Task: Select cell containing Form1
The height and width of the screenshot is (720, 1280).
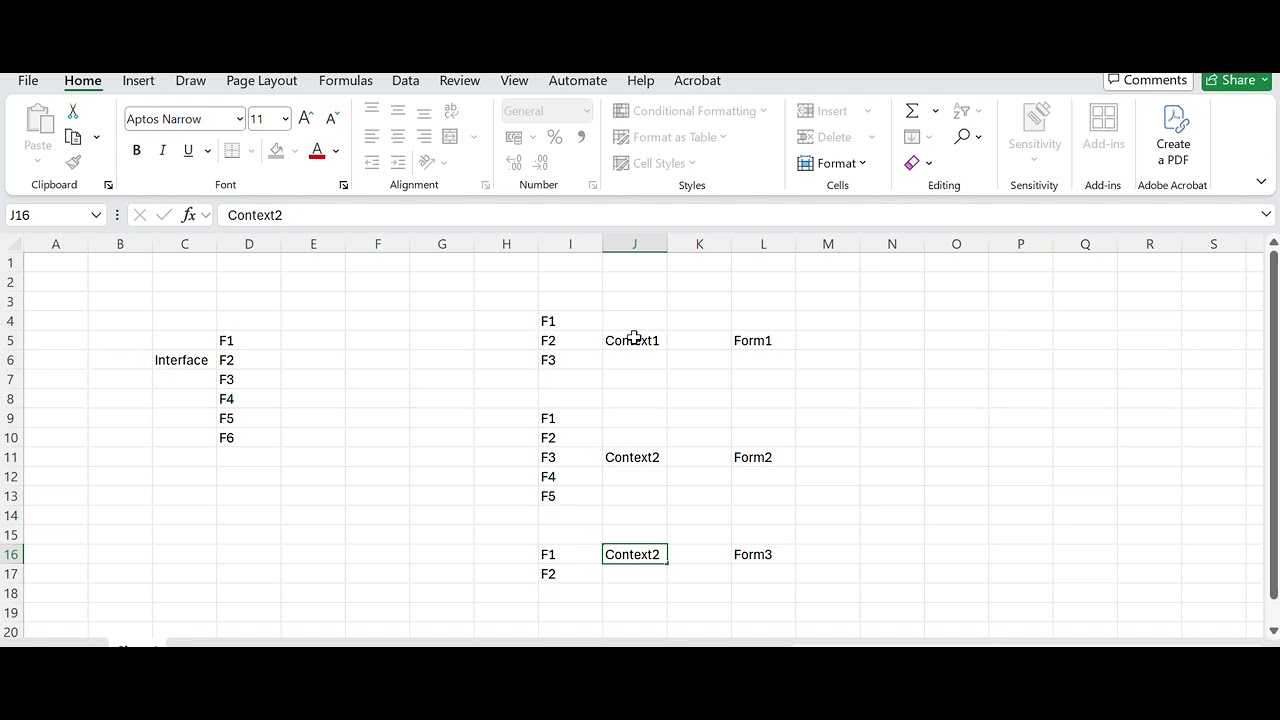Action: point(763,341)
